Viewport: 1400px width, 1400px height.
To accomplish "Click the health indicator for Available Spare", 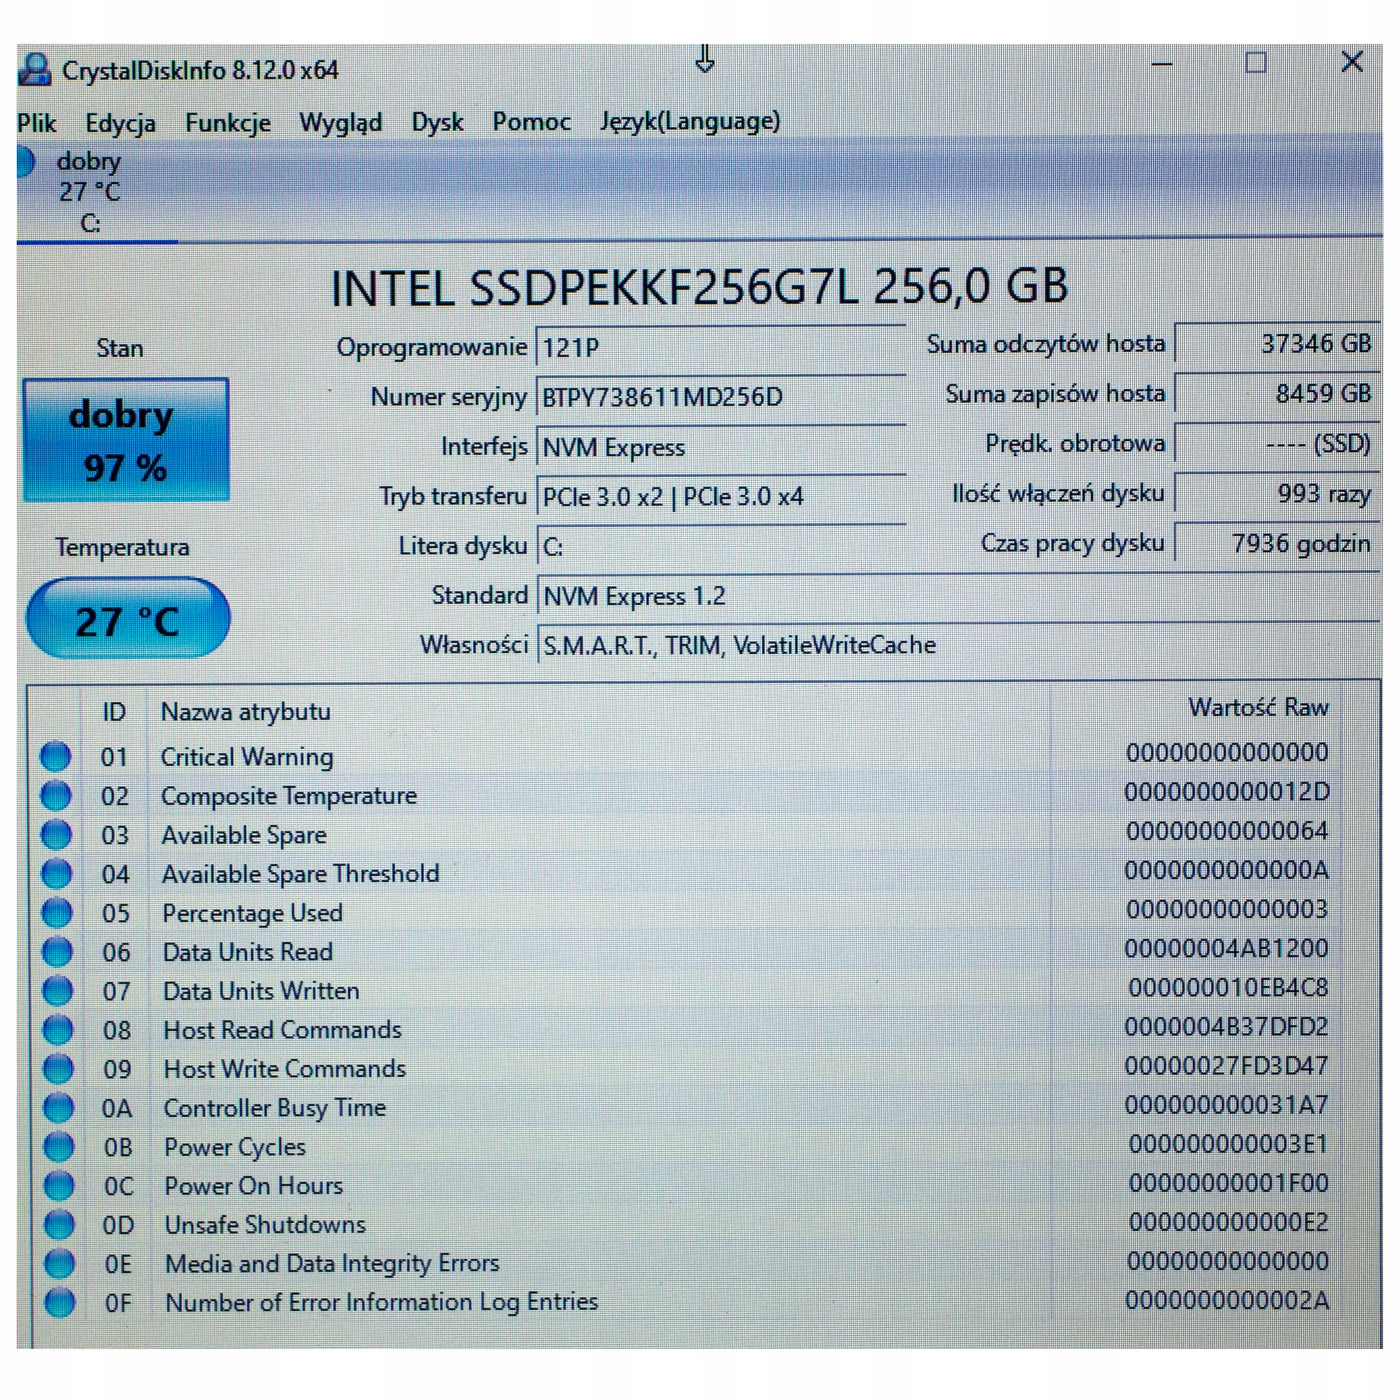I will (x=56, y=834).
